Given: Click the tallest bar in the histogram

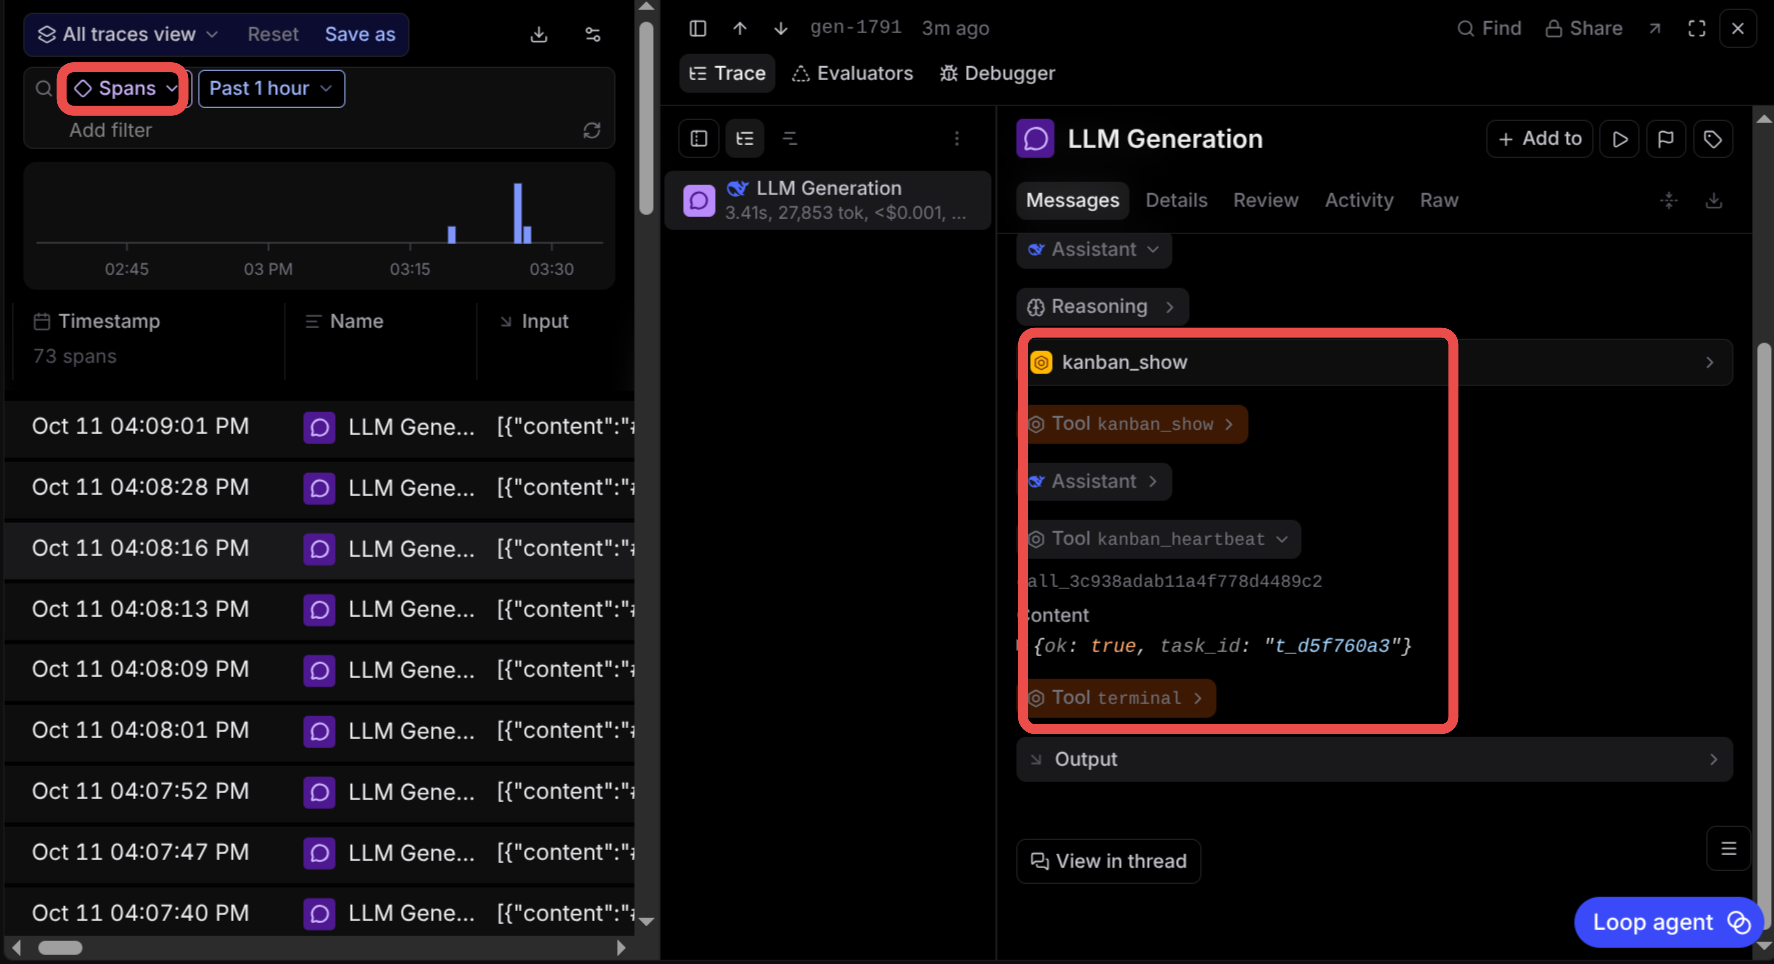Looking at the screenshot, I should pos(517,213).
